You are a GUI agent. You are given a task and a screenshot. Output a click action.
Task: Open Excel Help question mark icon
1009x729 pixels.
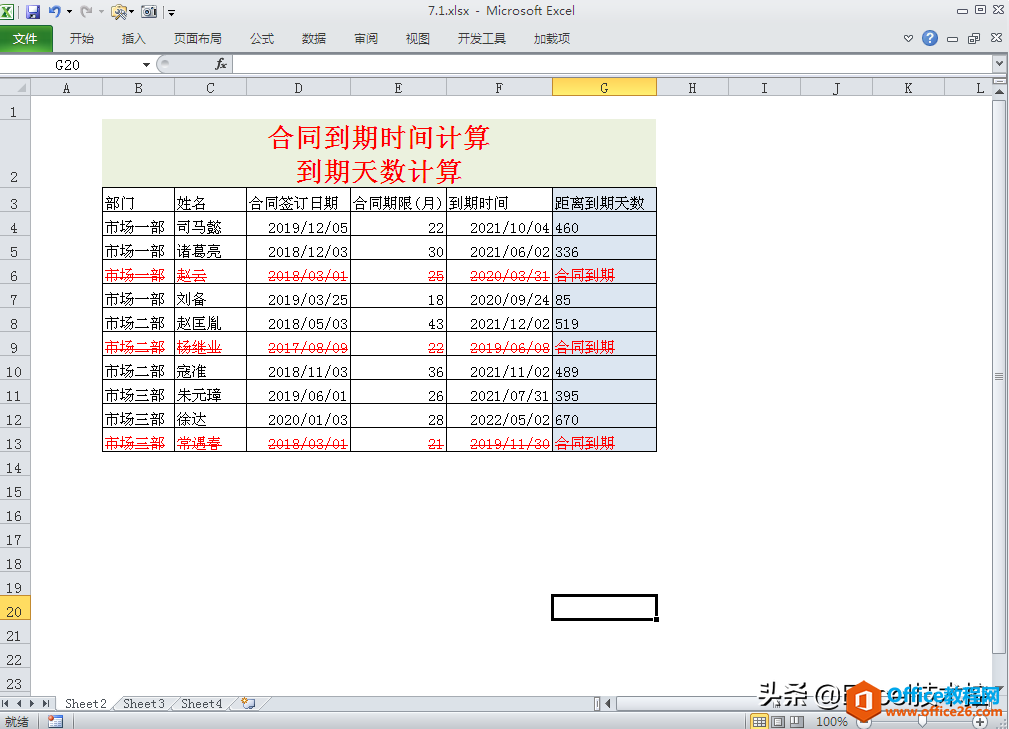[929, 38]
